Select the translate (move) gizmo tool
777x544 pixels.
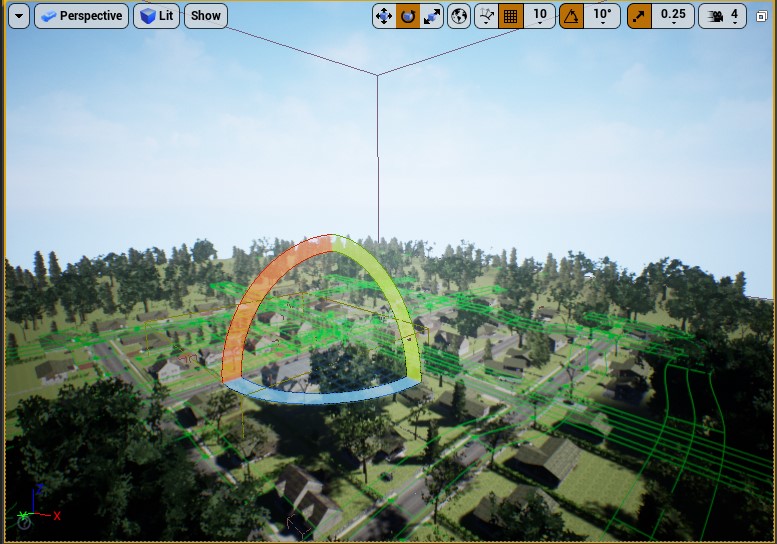coord(384,16)
